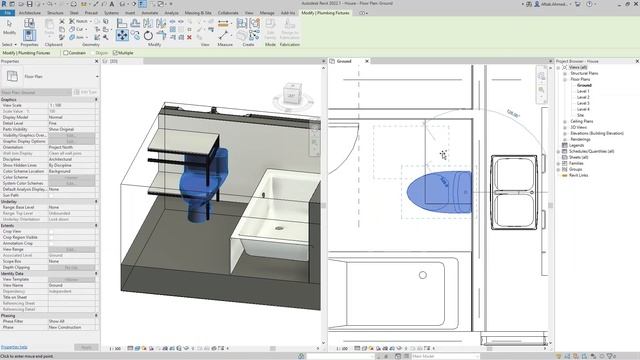Click the red Delete X icon

pos(189,37)
